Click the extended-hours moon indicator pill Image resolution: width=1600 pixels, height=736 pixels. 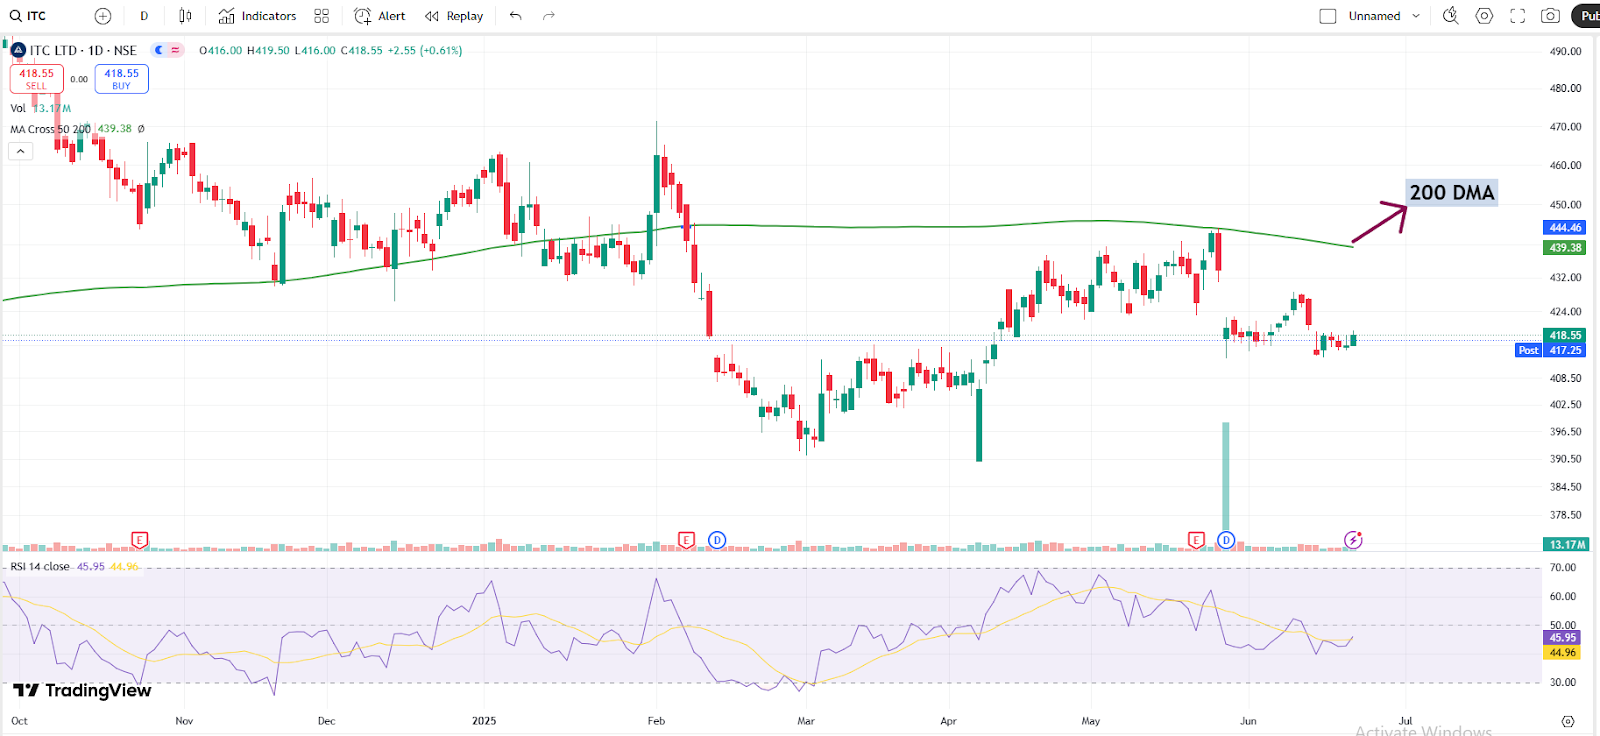click(167, 50)
